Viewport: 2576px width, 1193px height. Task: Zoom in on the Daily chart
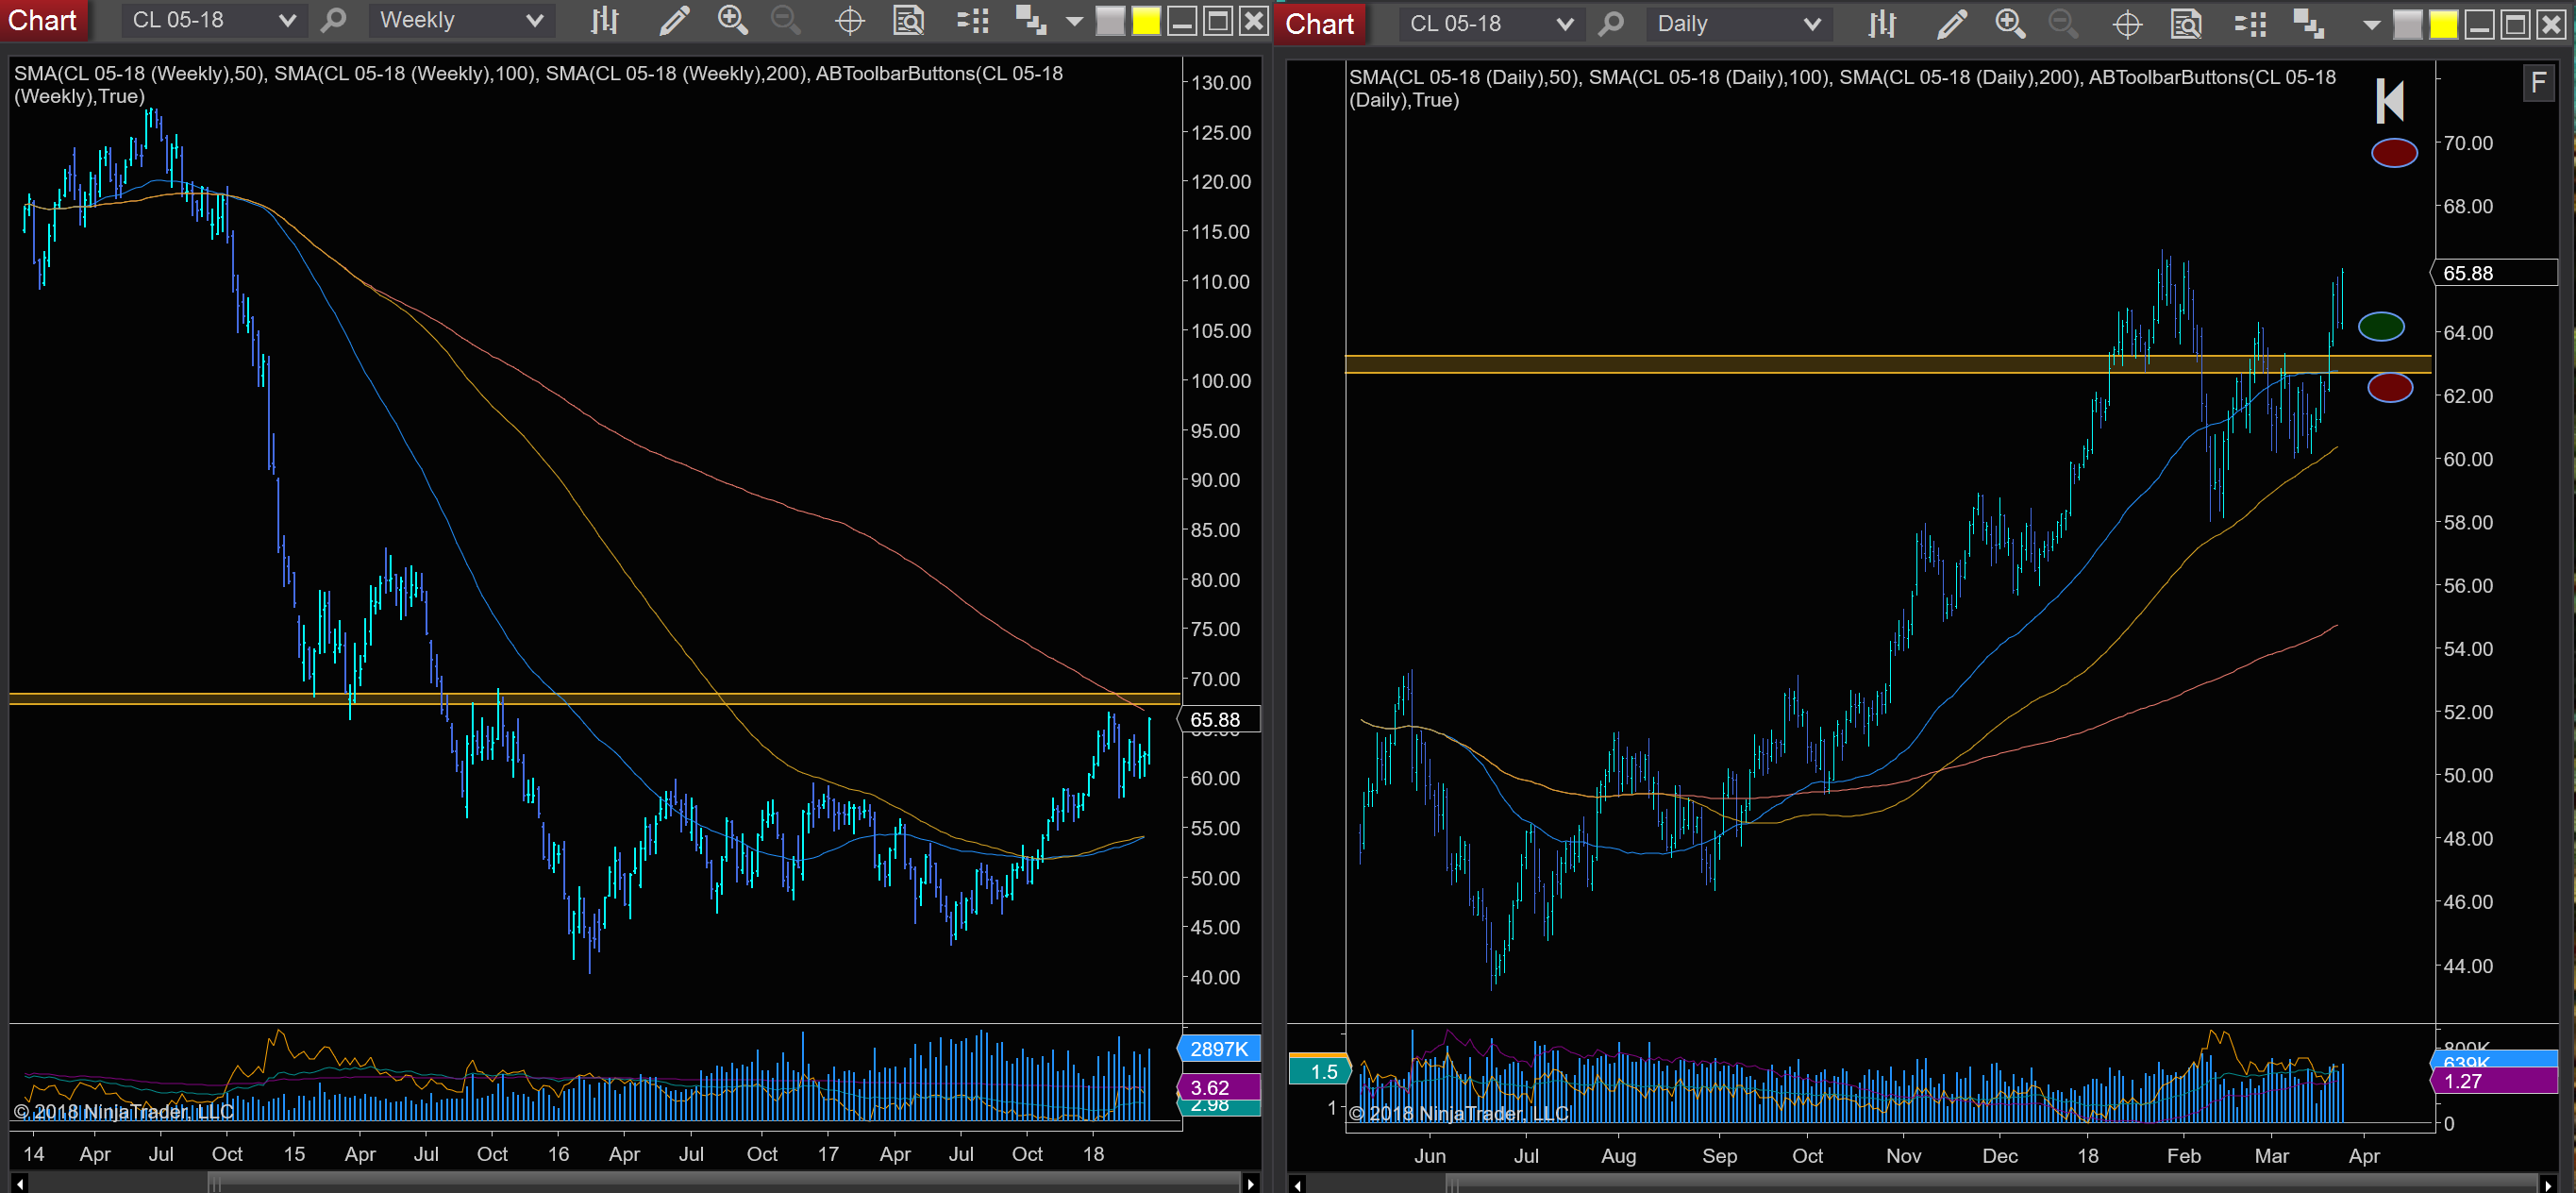(x=2010, y=23)
